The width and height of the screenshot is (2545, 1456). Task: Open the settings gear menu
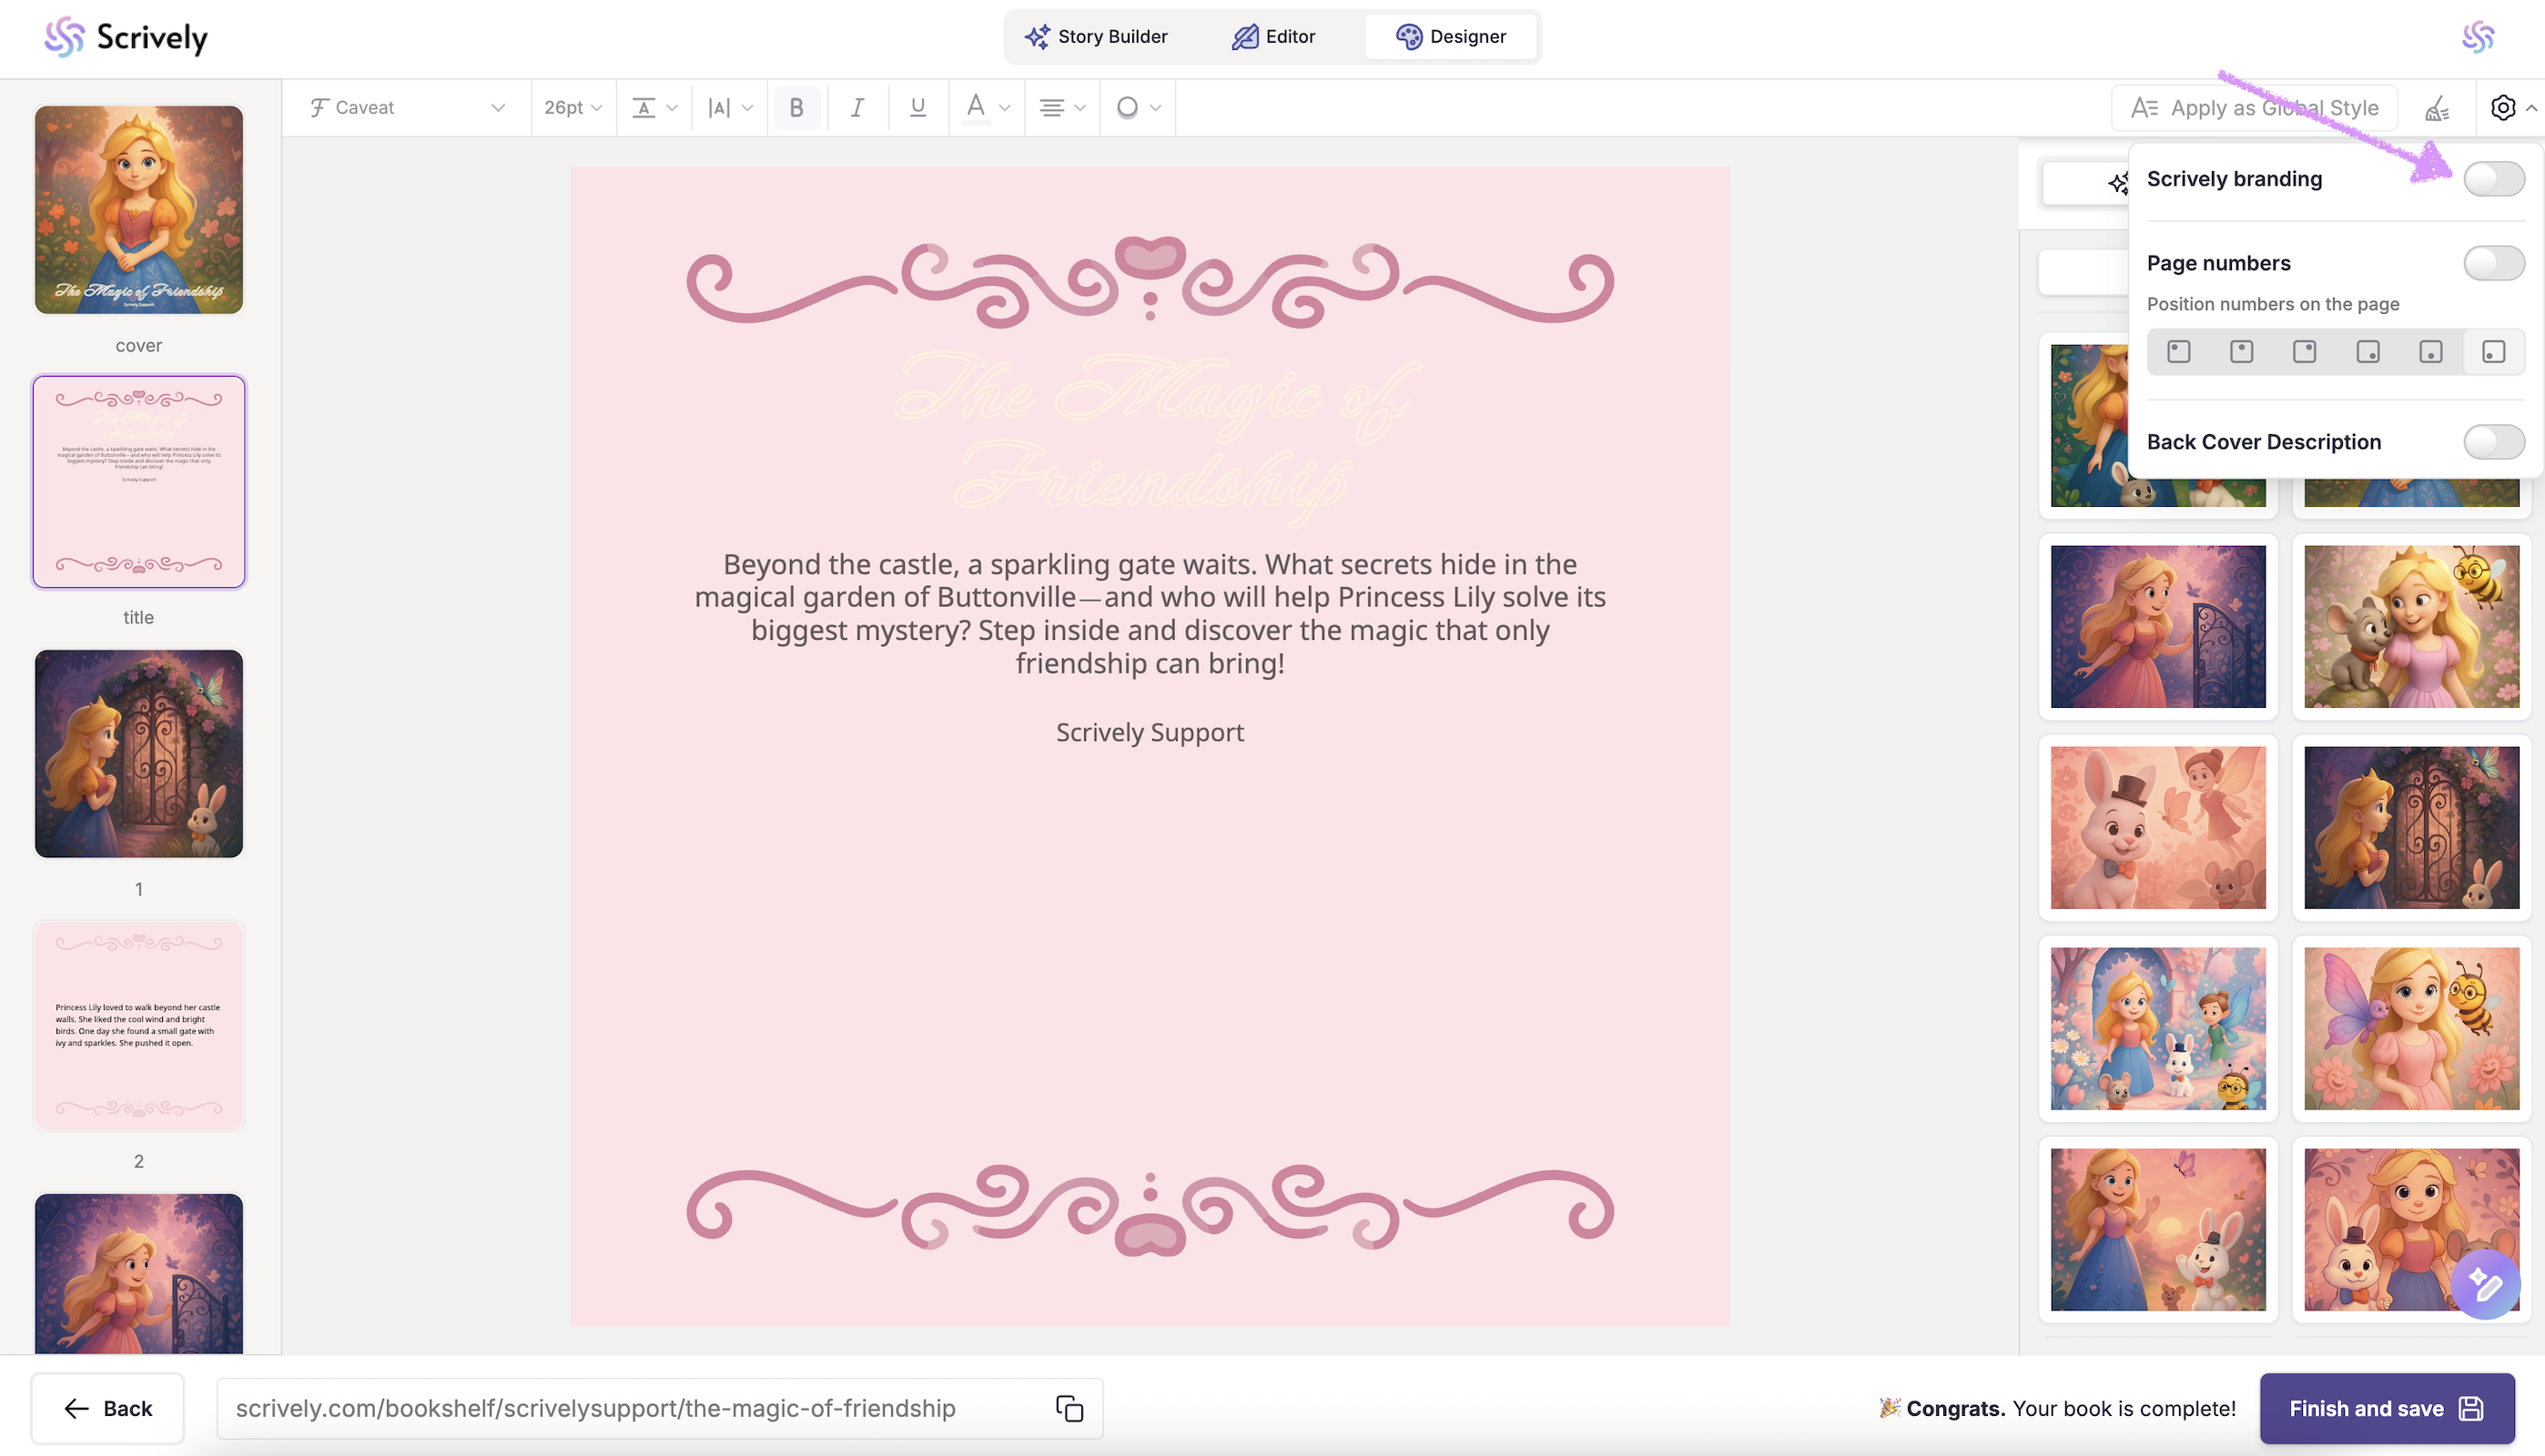(2502, 107)
